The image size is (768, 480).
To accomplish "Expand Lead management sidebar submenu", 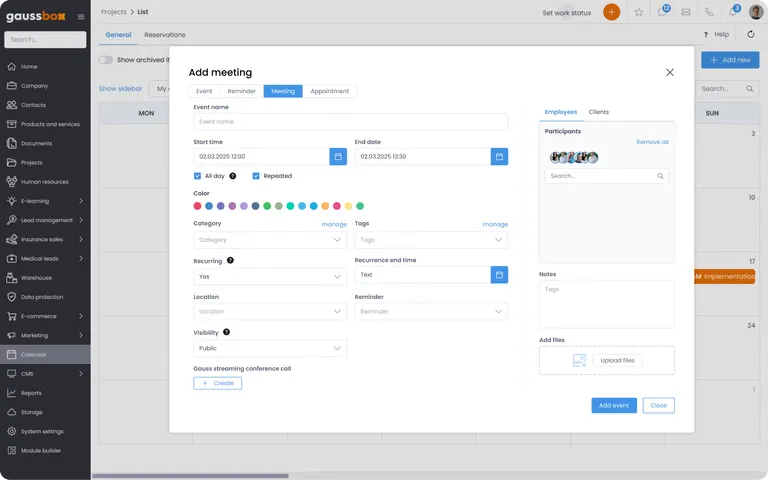I will click(81, 220).
